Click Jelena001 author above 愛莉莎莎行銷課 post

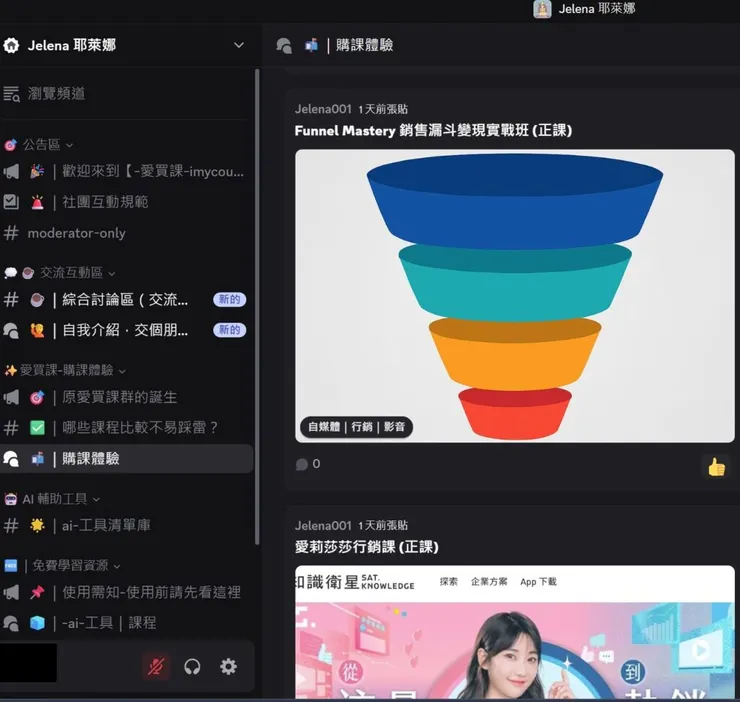(323, 525)
